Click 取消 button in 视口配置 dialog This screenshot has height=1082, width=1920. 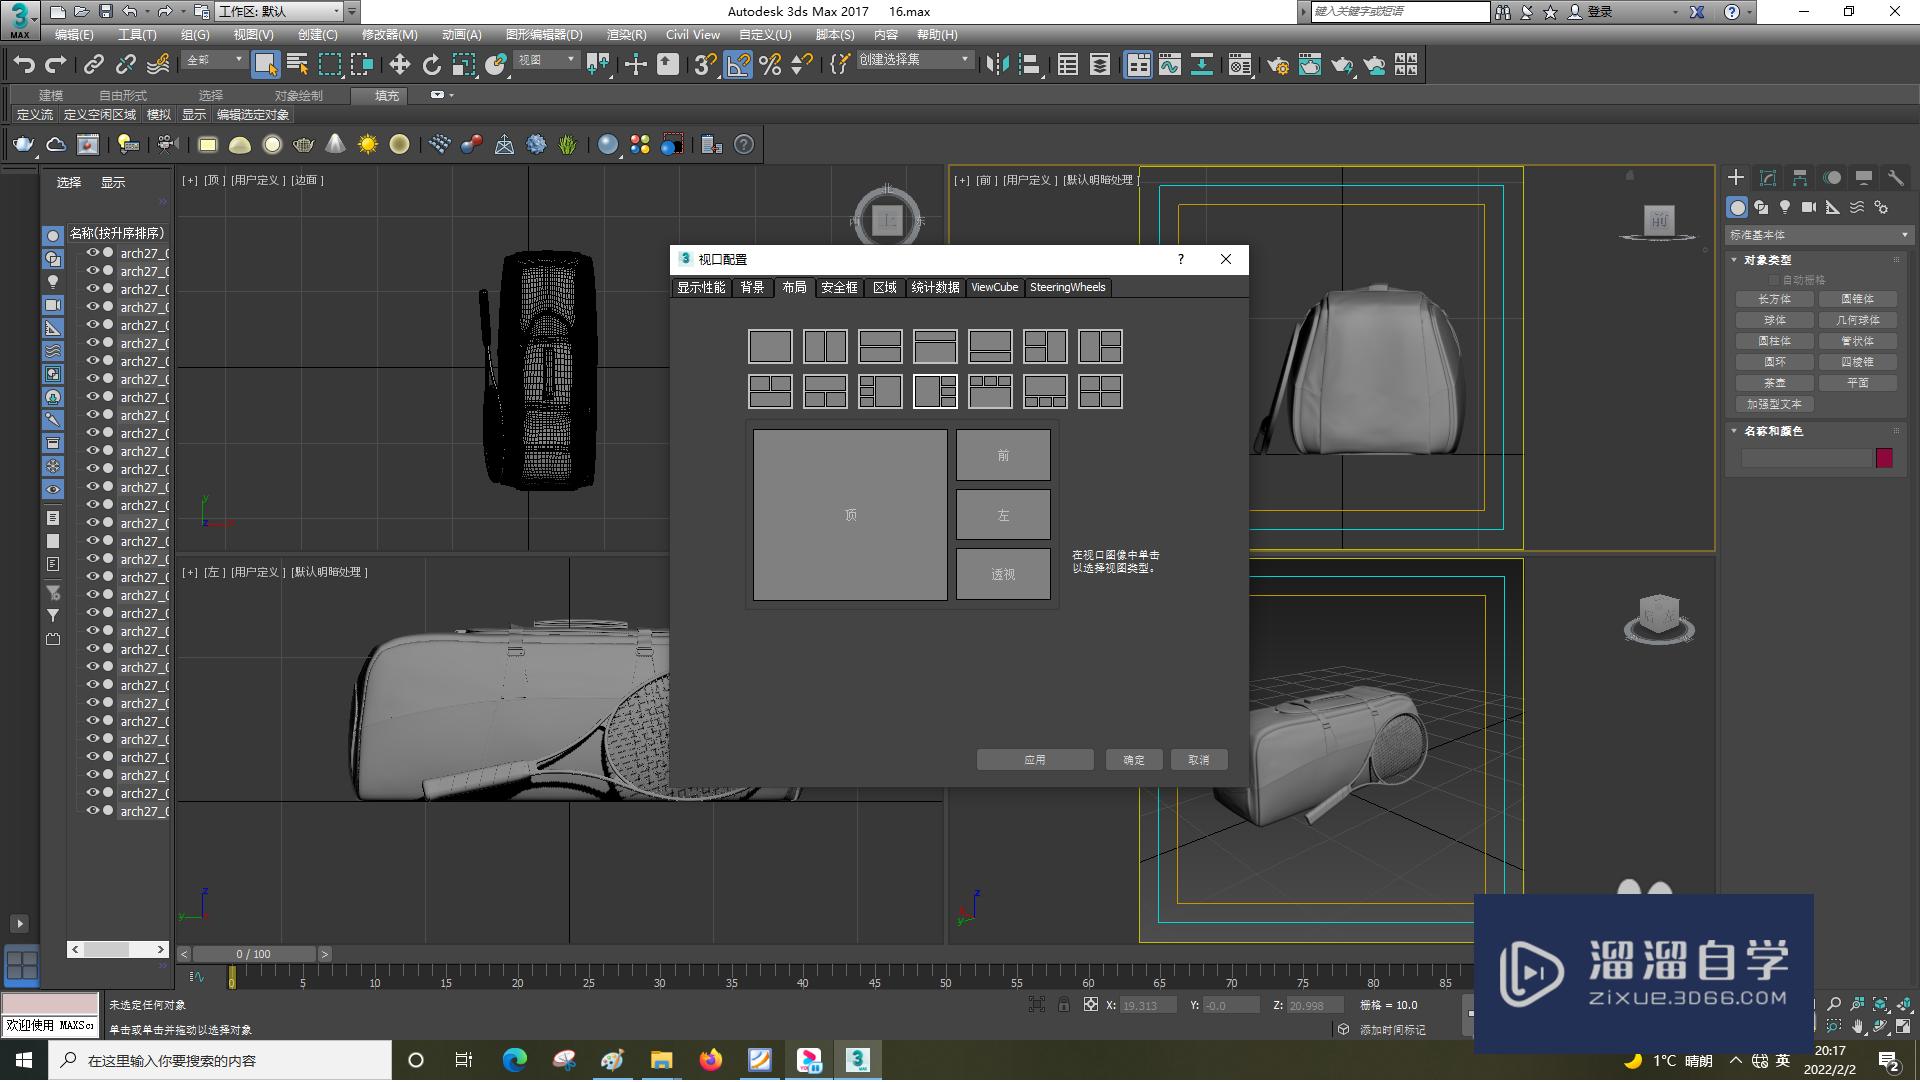tap(1199, 760)
